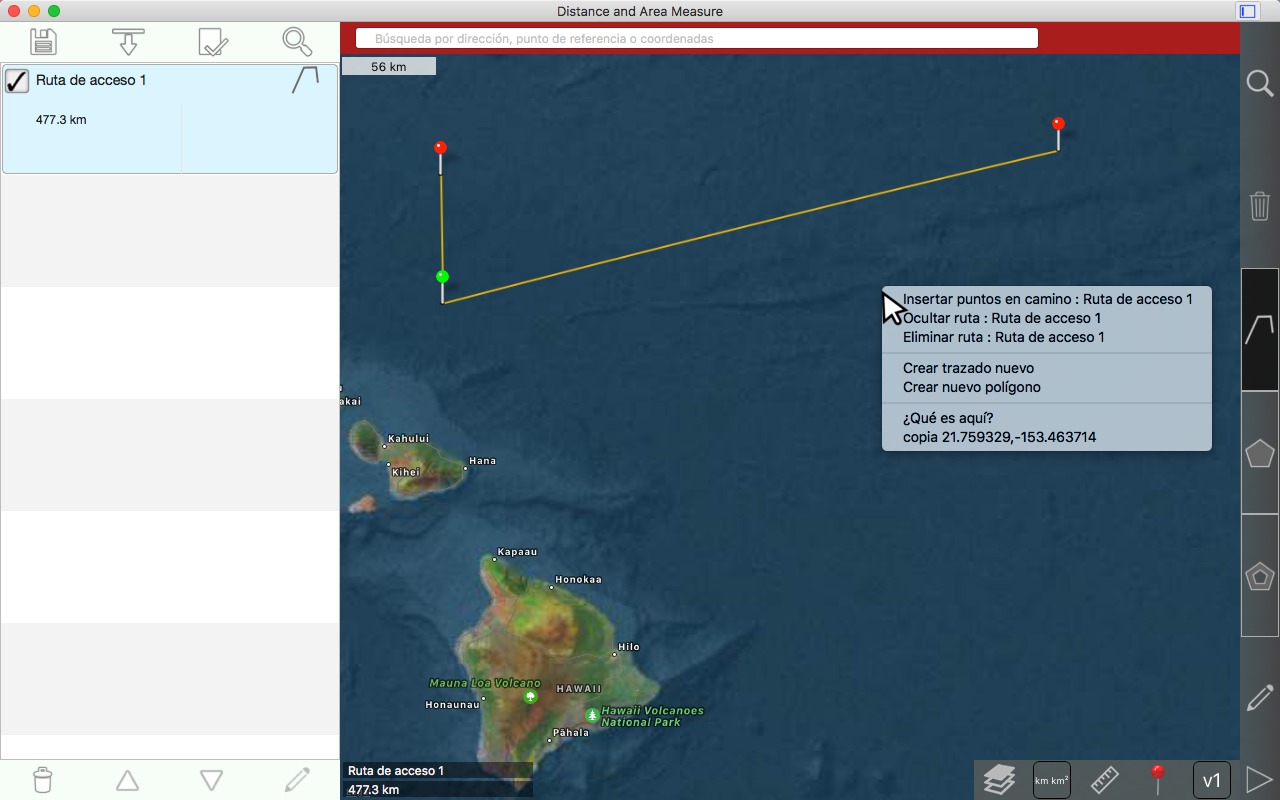Move route down with down triangle

[x=211, y=780]
